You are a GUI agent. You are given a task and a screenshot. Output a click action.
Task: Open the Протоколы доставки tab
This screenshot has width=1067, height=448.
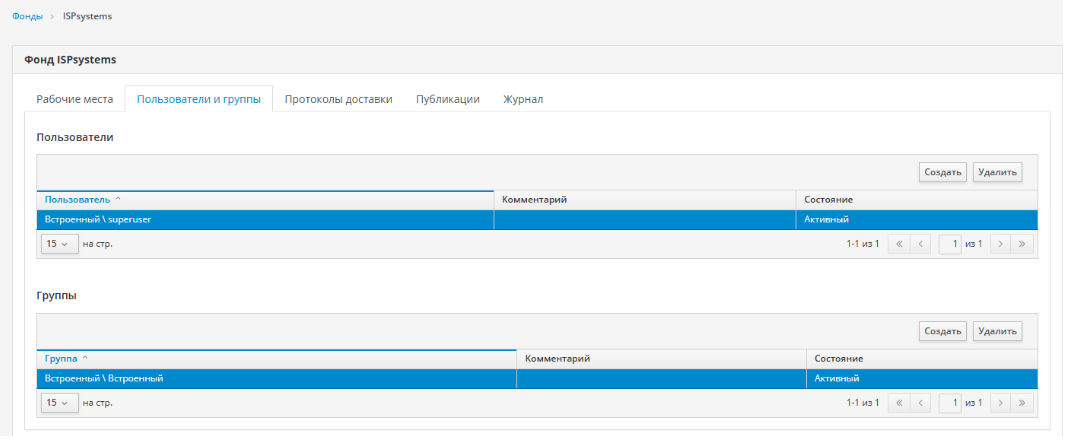click(339, 99)
